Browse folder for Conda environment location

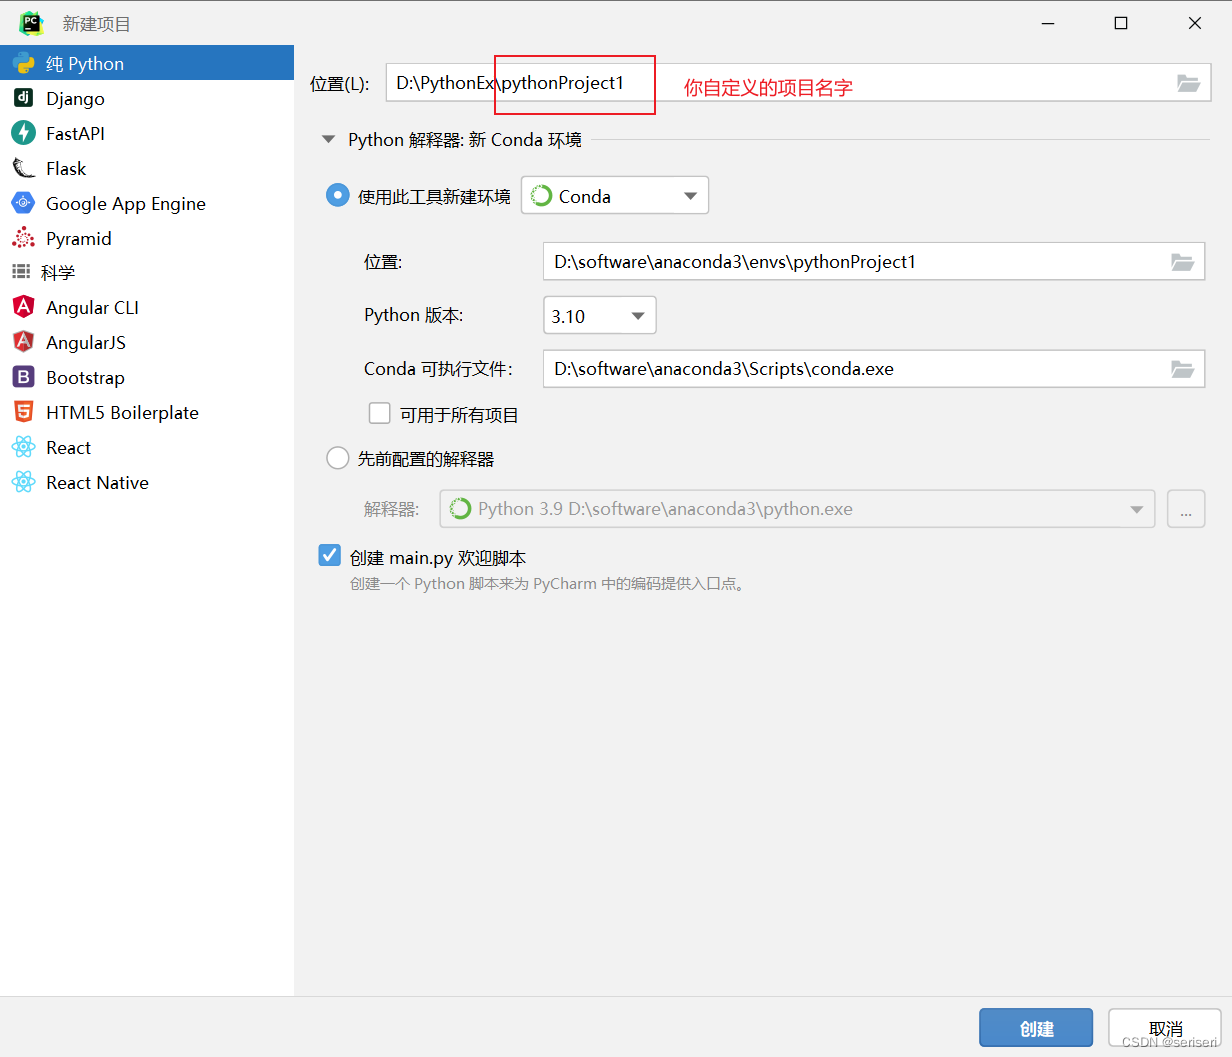pyautogui.click(x=1182, y=262)
